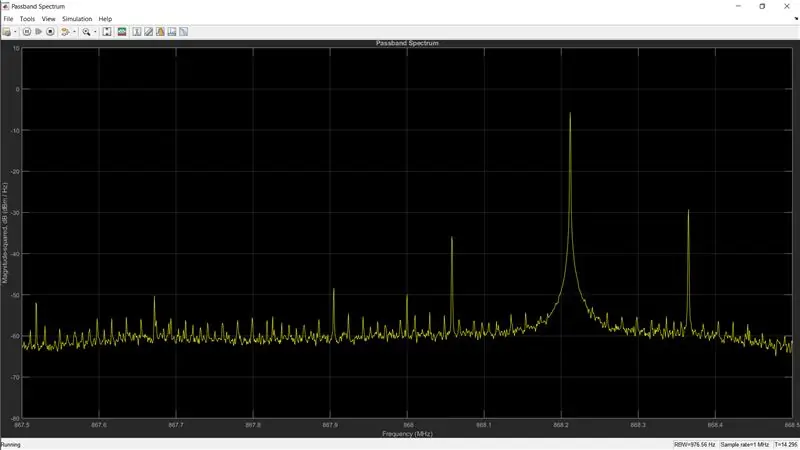This screenshot has width=800, height=450.
Task: Toggle the peak finder icon
Action: [x=148, y=32]
